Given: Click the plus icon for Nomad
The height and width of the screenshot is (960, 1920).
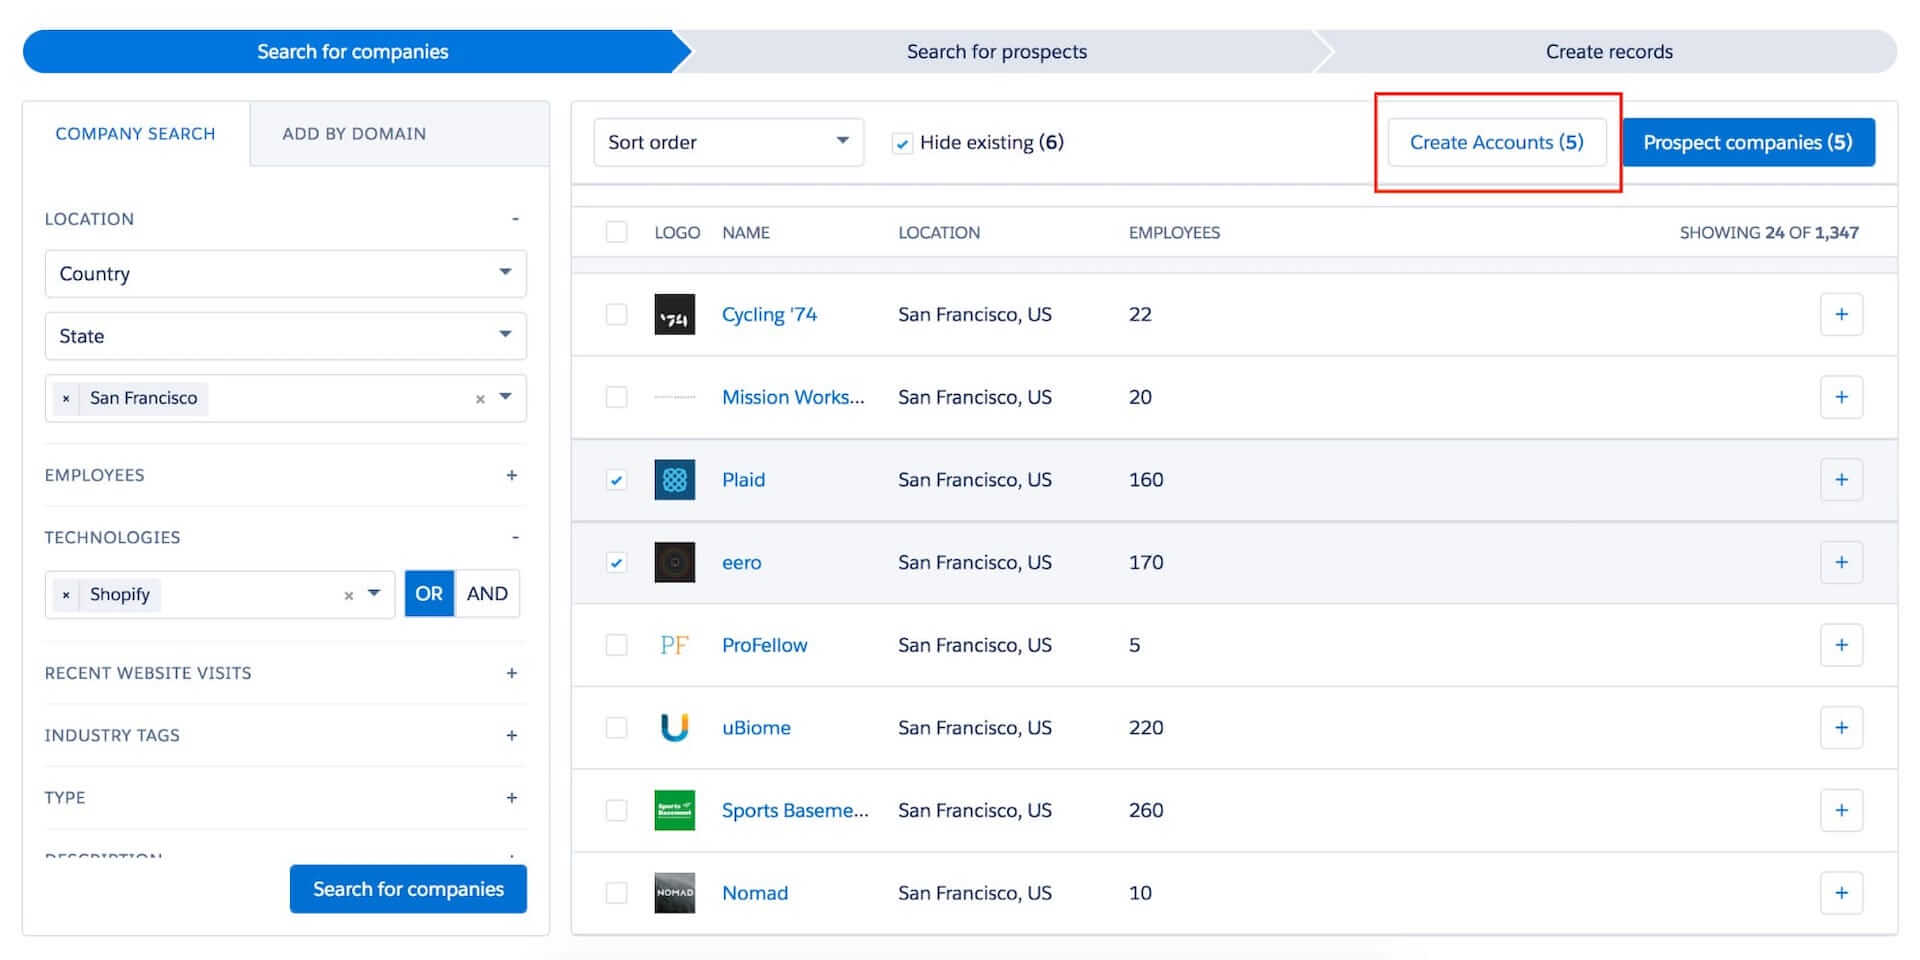Looking at the screenshot, I should (x=1841, y=893).
